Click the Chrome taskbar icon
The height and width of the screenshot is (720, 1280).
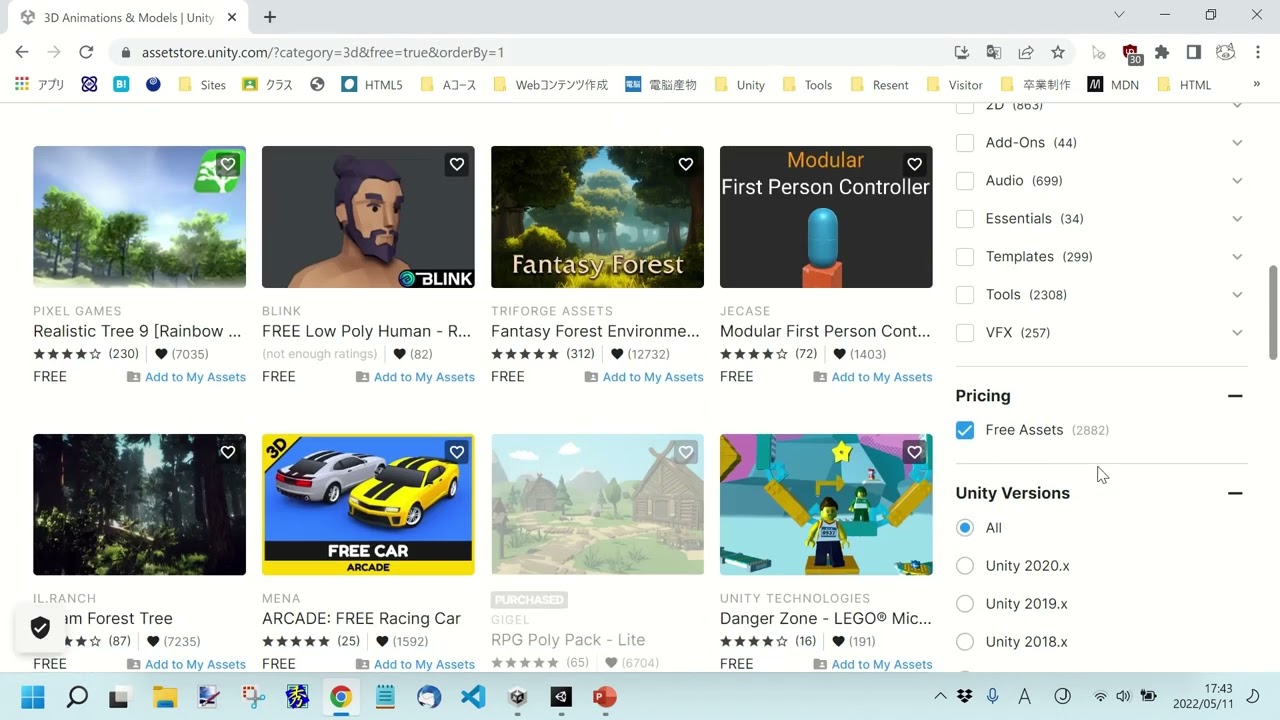click(x=341, y=697)
